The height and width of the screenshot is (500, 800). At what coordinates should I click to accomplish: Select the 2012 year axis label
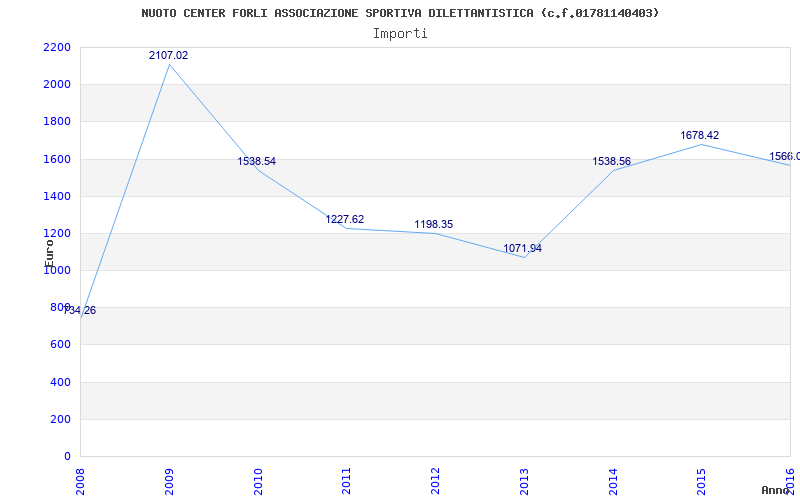pyautogui.click(x=436, y=482)
